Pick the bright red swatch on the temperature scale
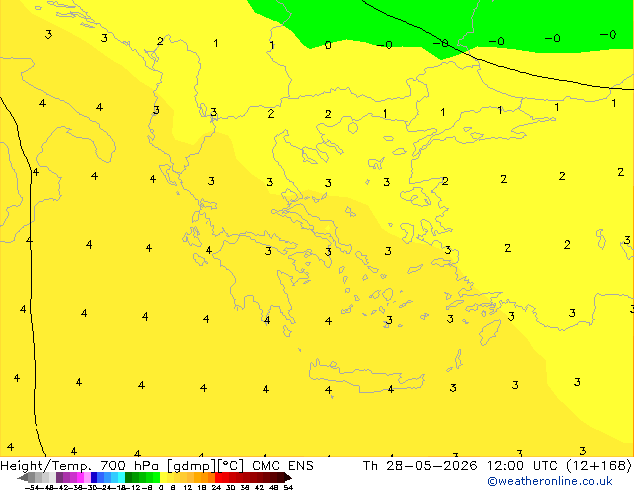This screenshot has height=490, width=634. (218, 478)
